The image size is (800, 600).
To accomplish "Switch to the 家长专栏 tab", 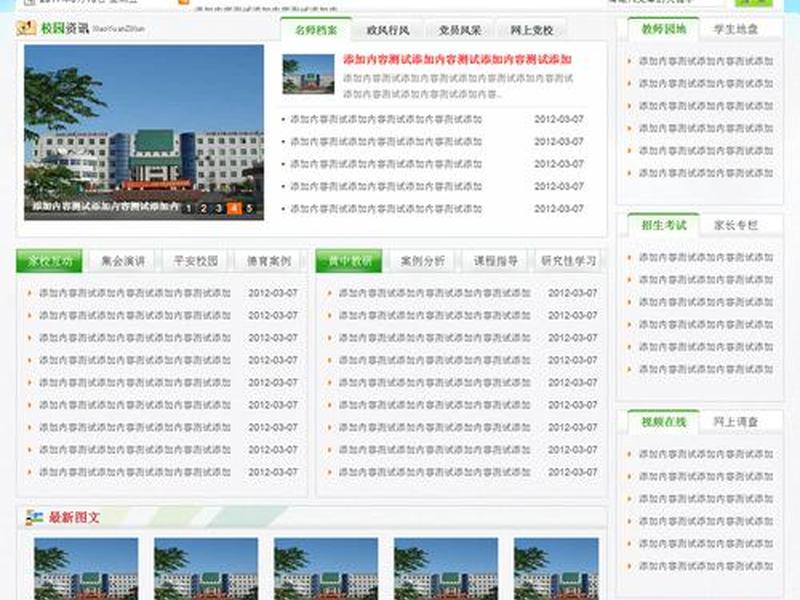I will pyautogui.click(x=735, y=225).
